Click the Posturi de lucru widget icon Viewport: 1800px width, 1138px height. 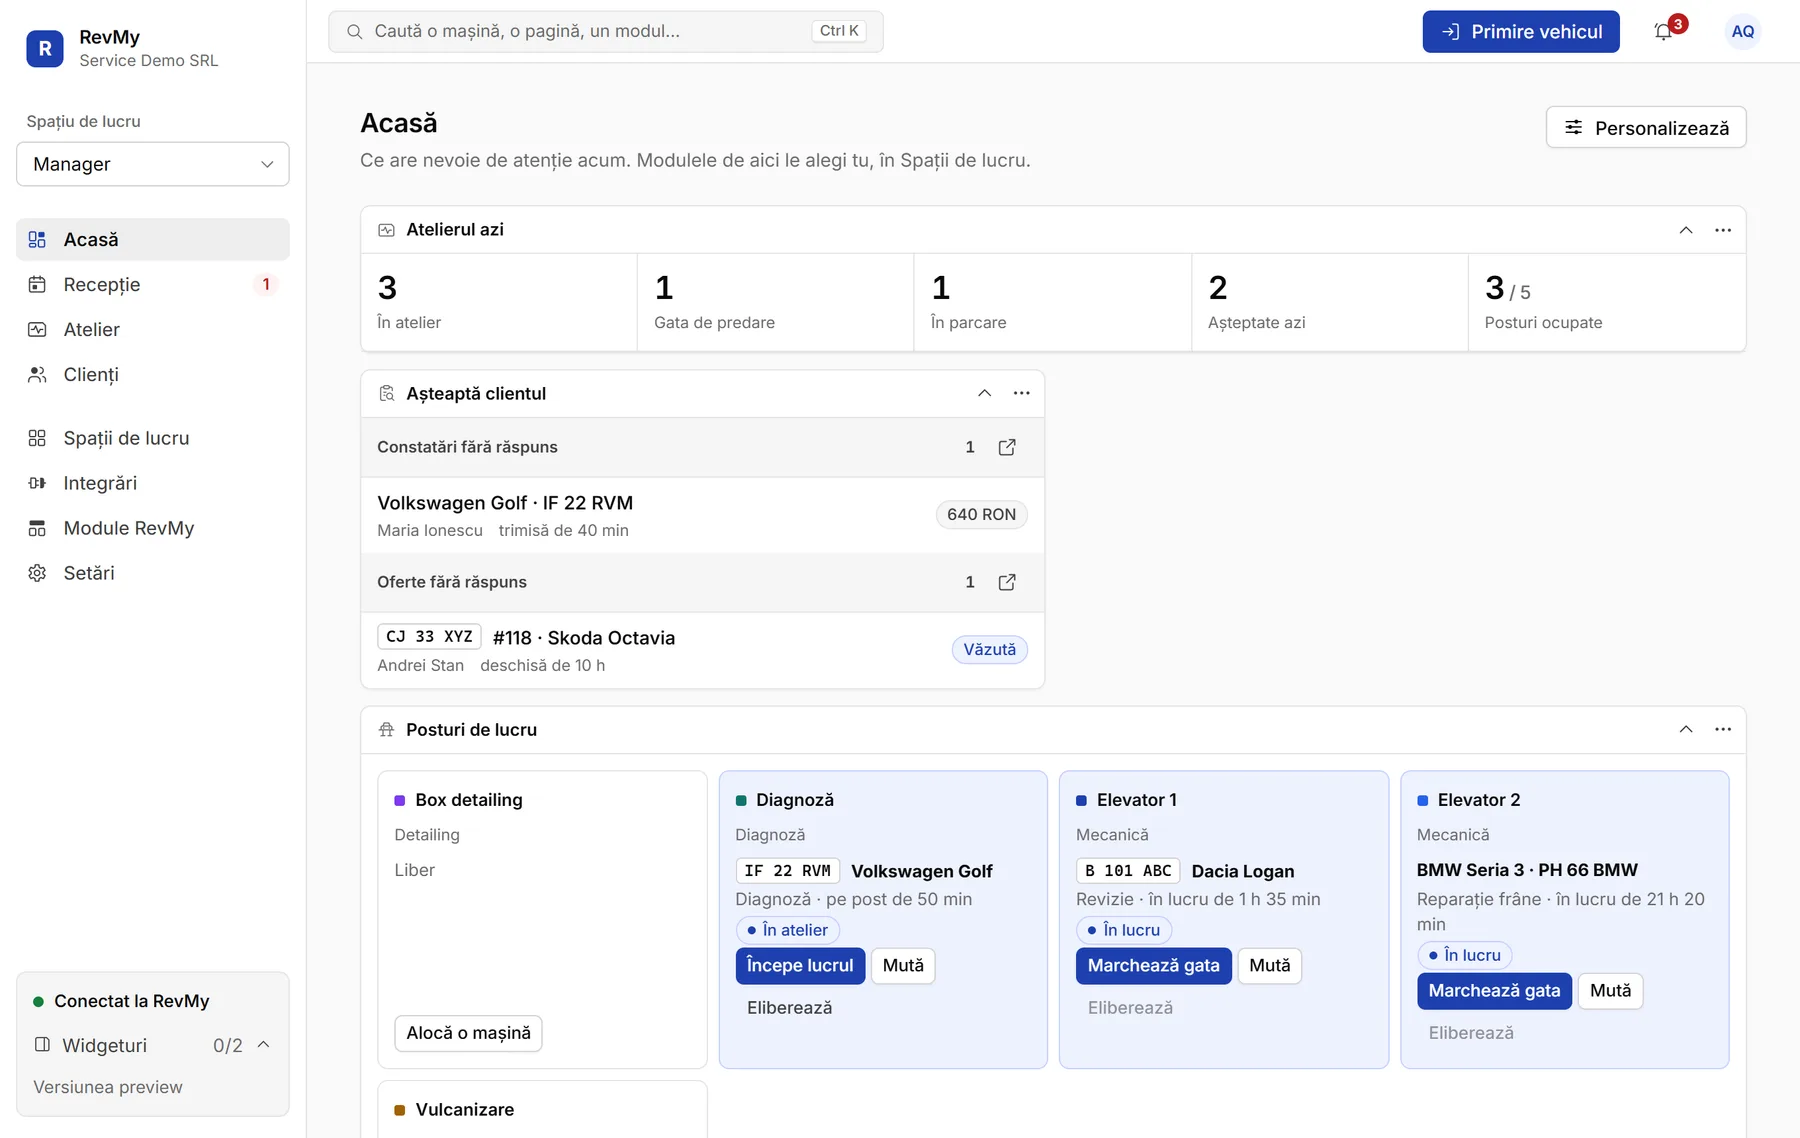pos(386,730)
